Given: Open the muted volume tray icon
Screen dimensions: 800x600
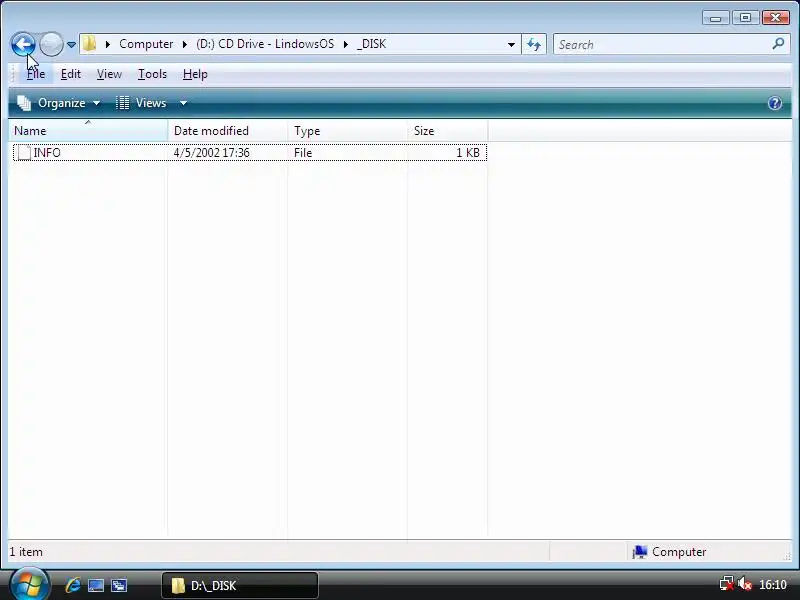Looking at the screenshot, I should pos(745,583).
